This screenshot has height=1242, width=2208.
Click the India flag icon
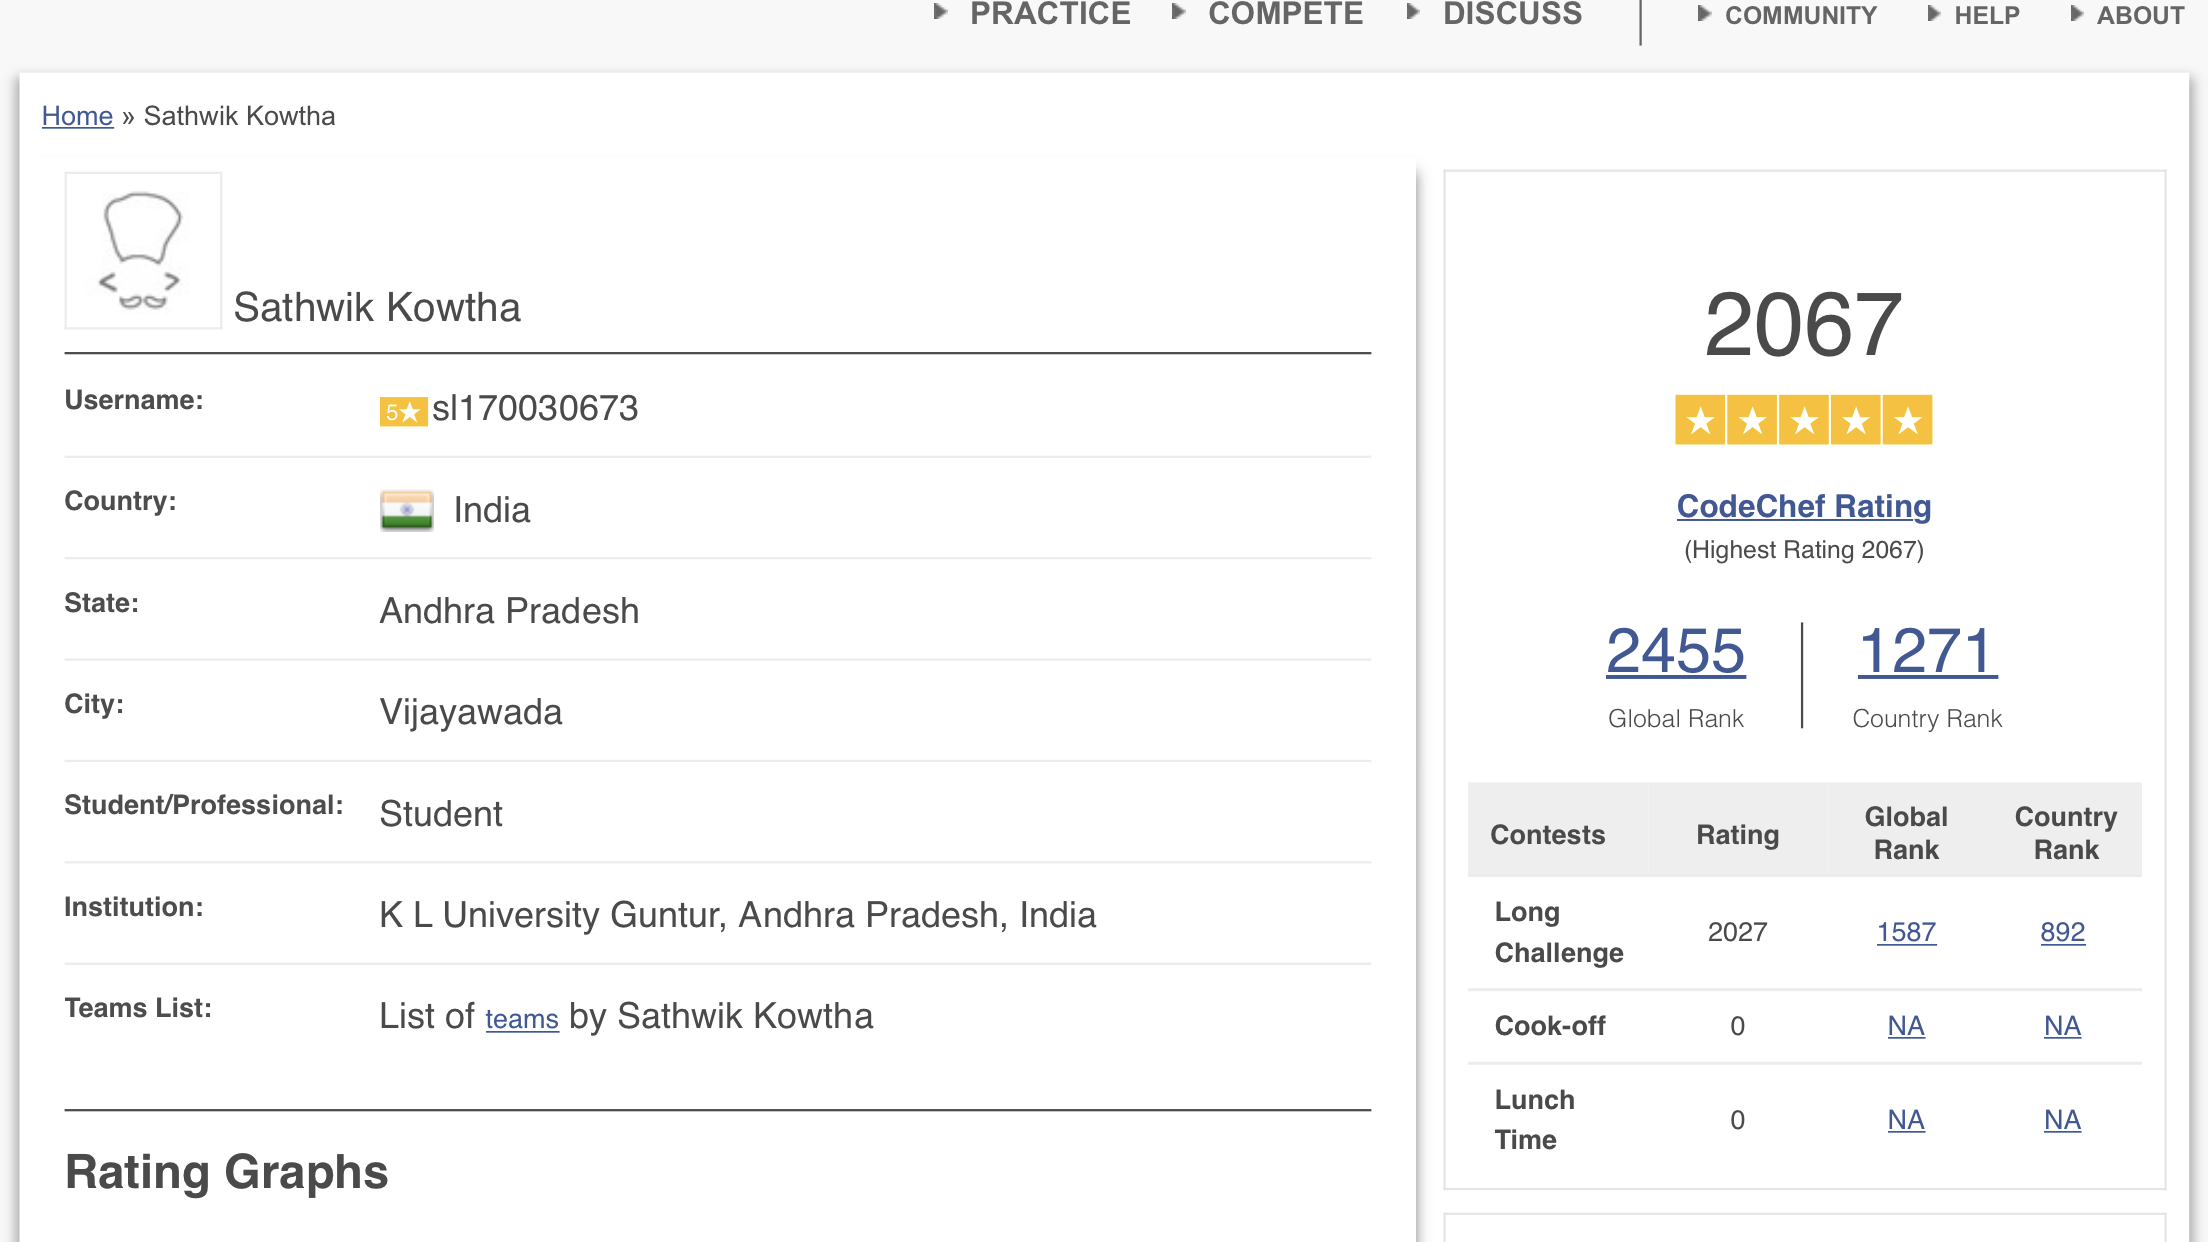[x=406, y=510]
